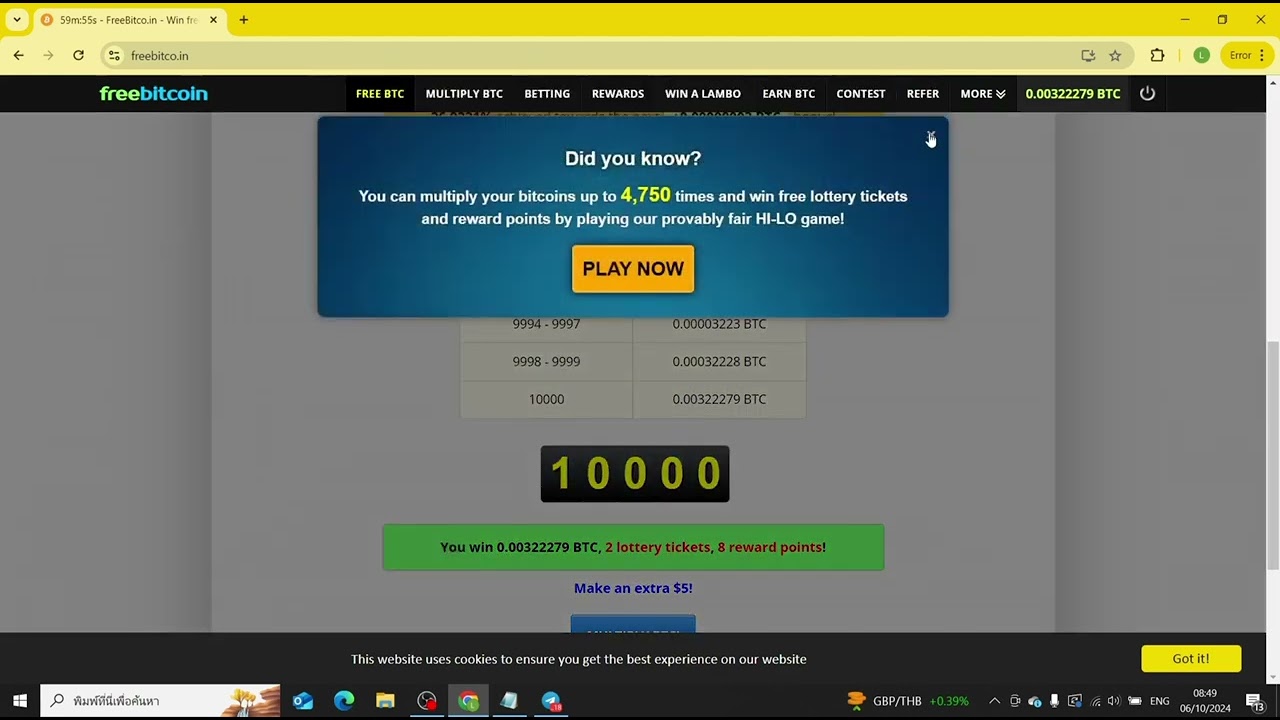Open the screen recorder taskbar icon

[x=427, y=701]
